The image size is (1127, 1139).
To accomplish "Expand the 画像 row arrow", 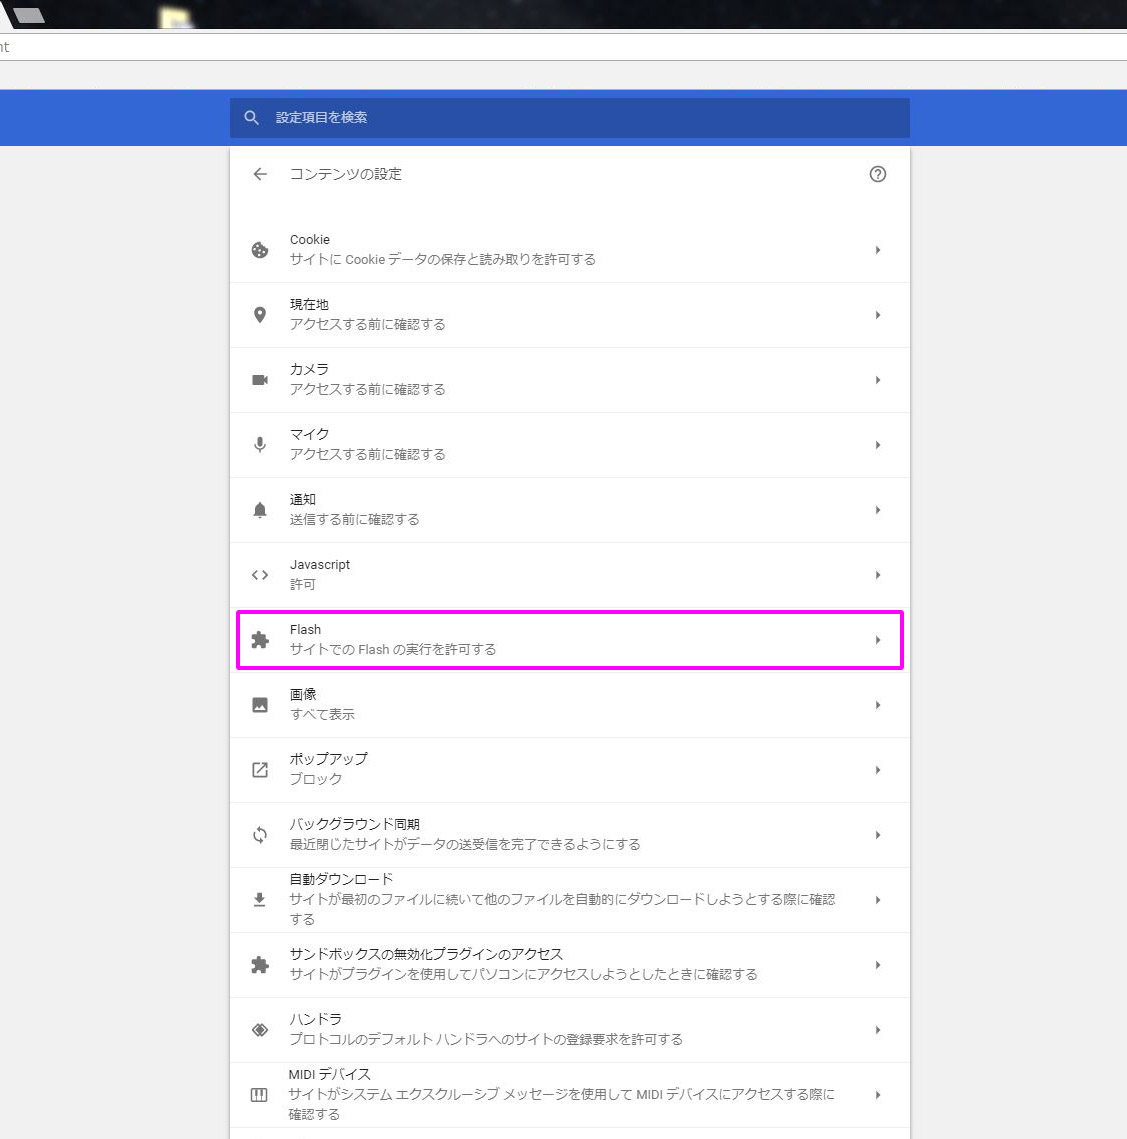I will click(878, 705).
